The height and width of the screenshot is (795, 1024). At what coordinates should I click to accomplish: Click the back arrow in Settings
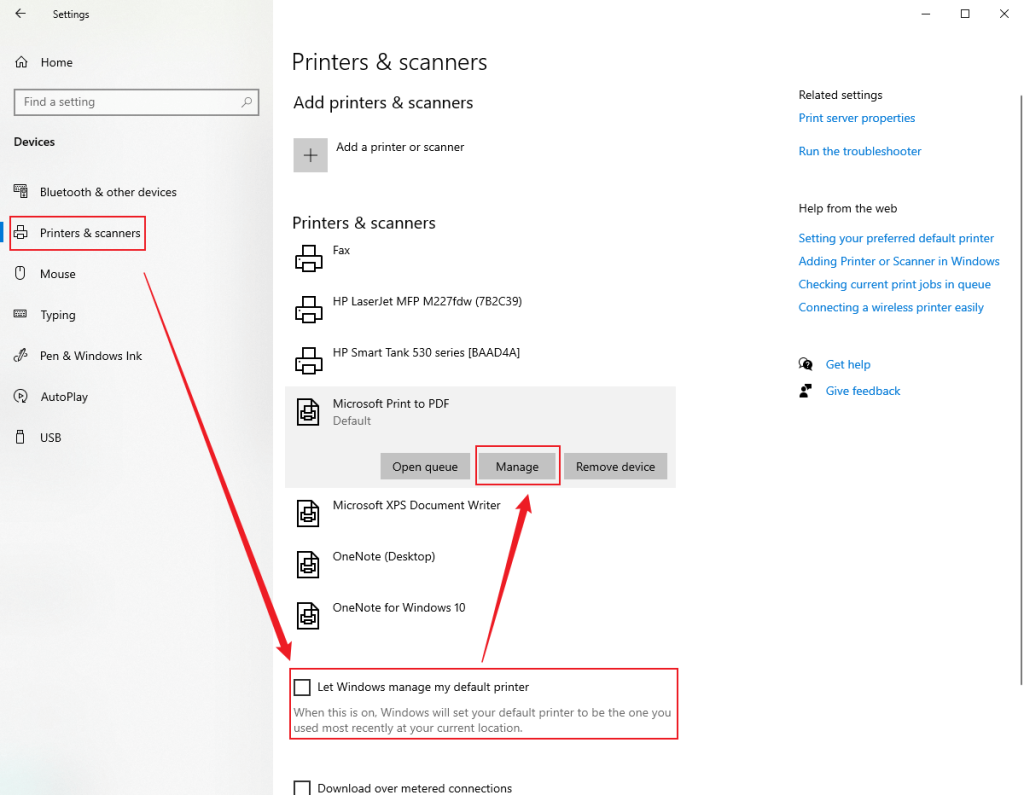click(x=20, y=14)
